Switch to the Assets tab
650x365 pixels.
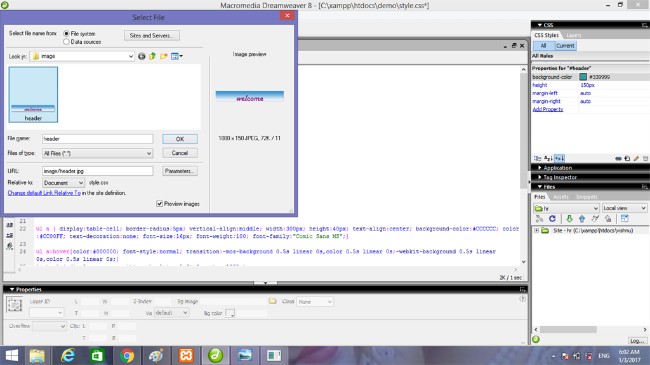click(x=560, y=197)
